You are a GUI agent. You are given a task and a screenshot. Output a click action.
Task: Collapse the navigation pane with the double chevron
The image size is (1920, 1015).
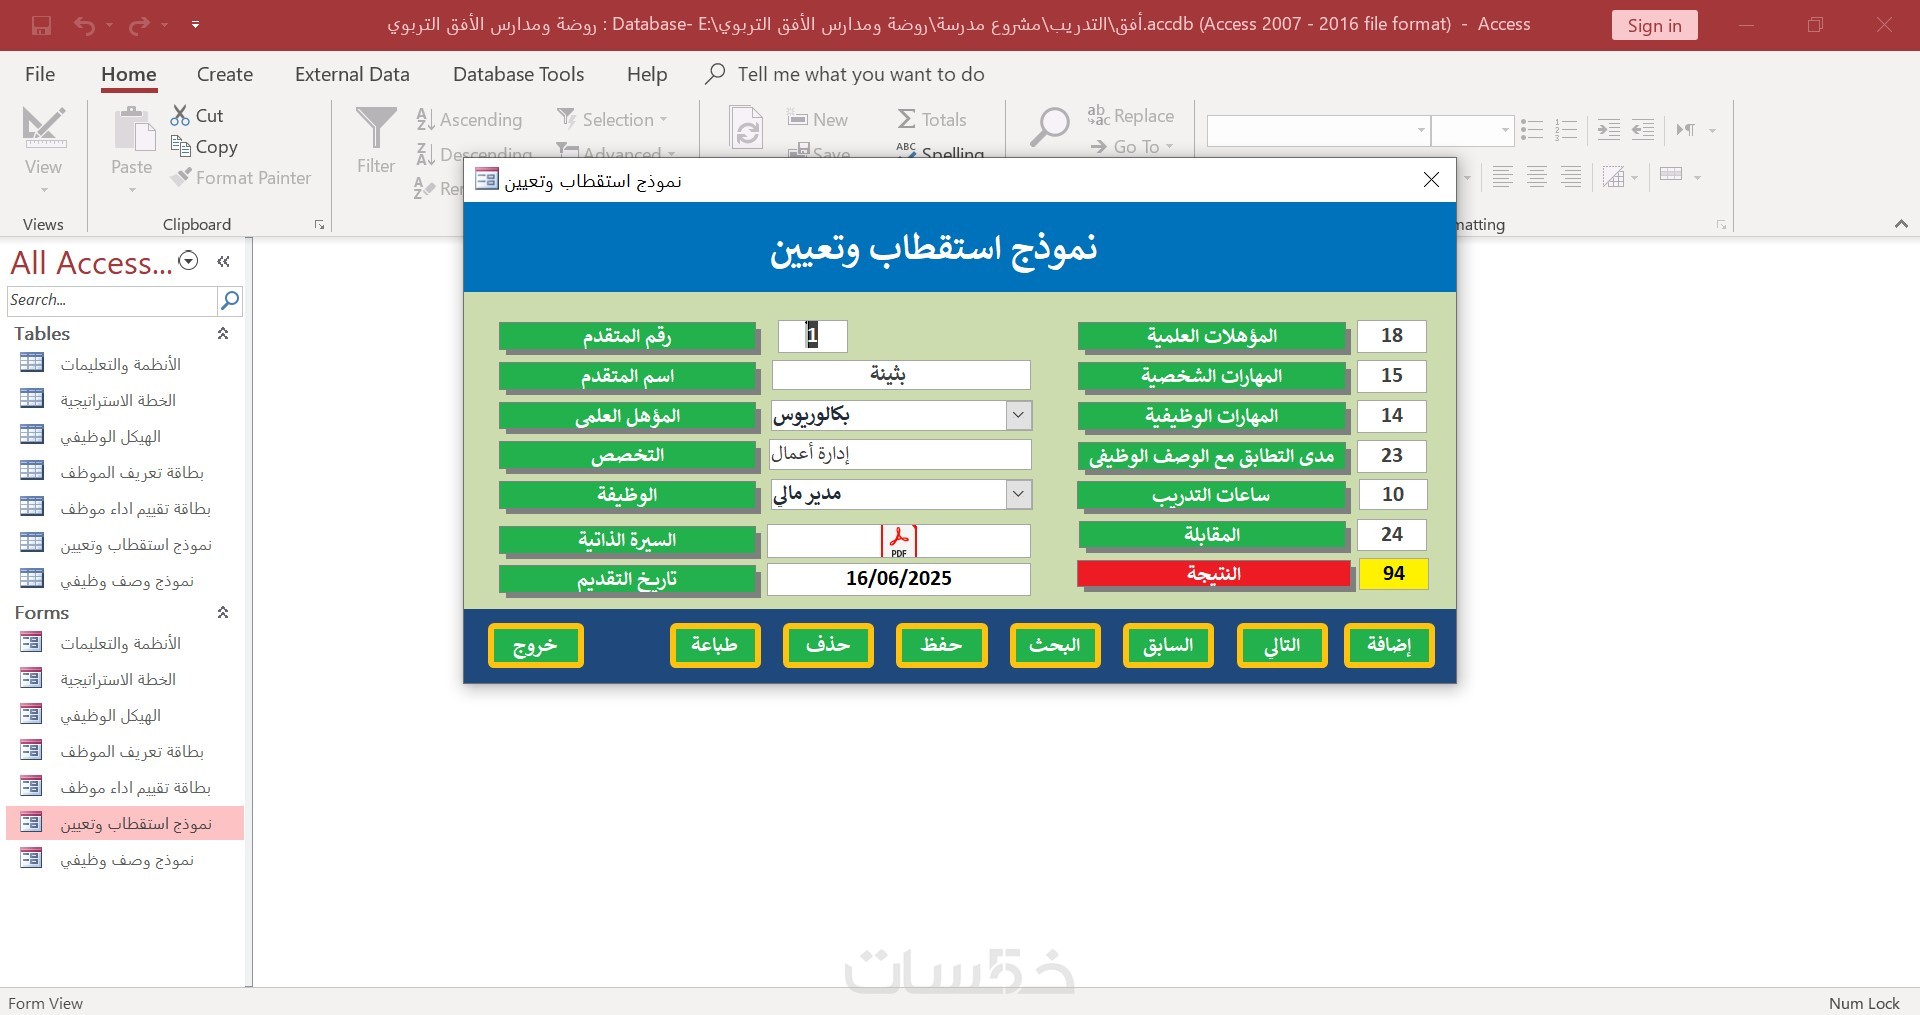tap(224, 261)
